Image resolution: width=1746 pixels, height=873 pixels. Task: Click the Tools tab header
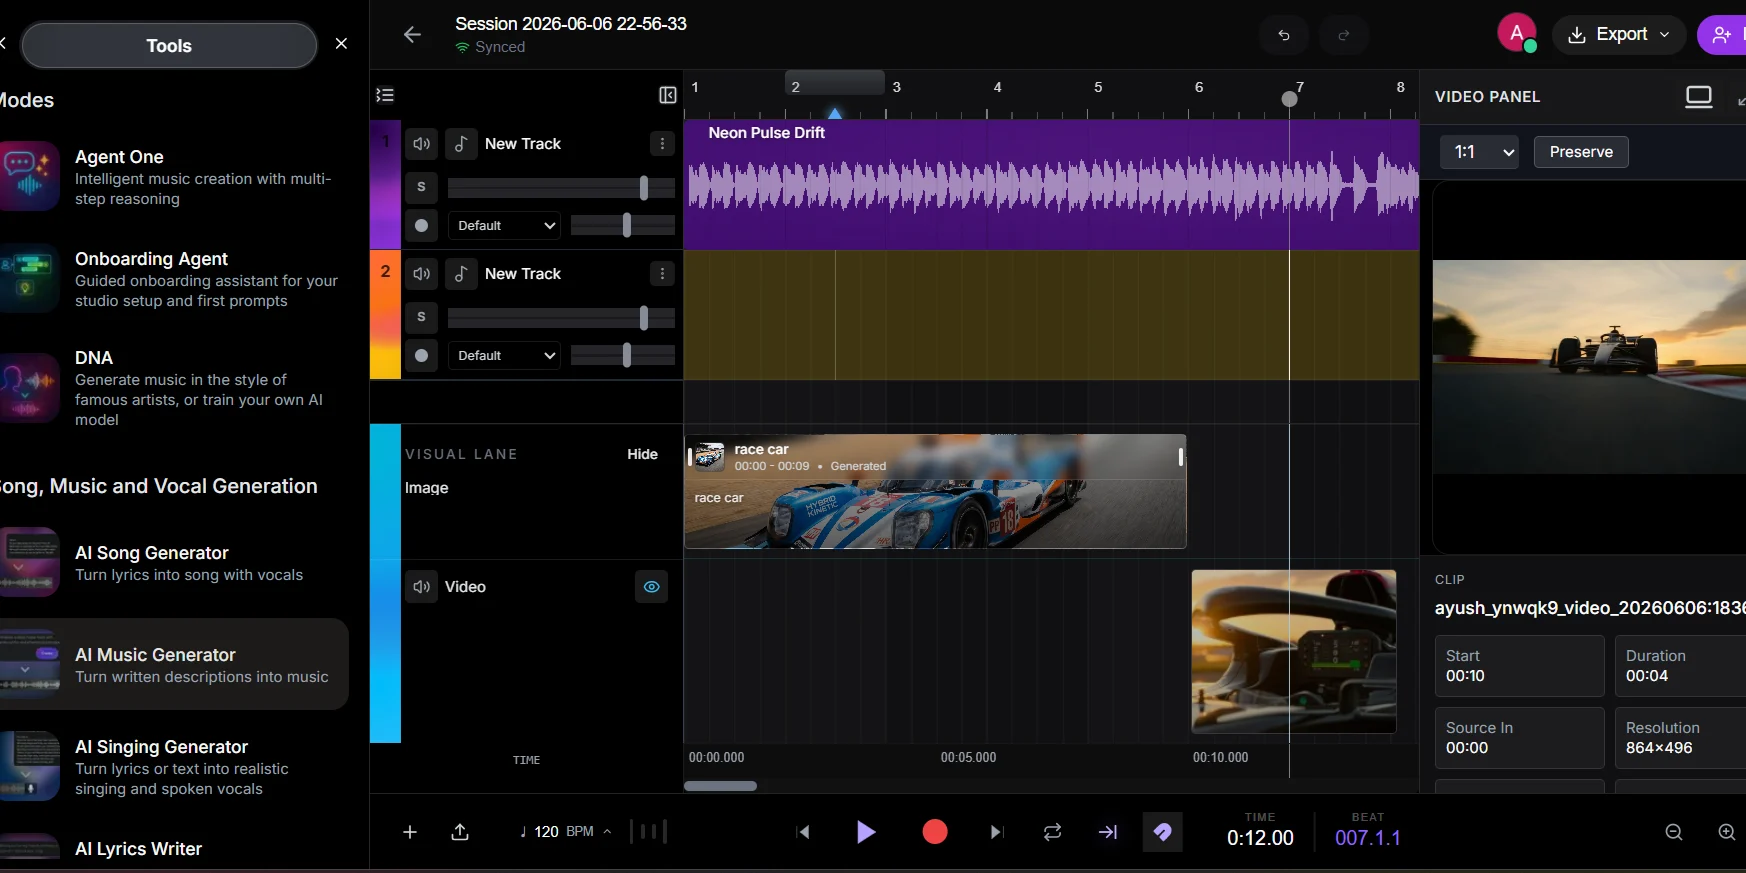pos(169,45)
